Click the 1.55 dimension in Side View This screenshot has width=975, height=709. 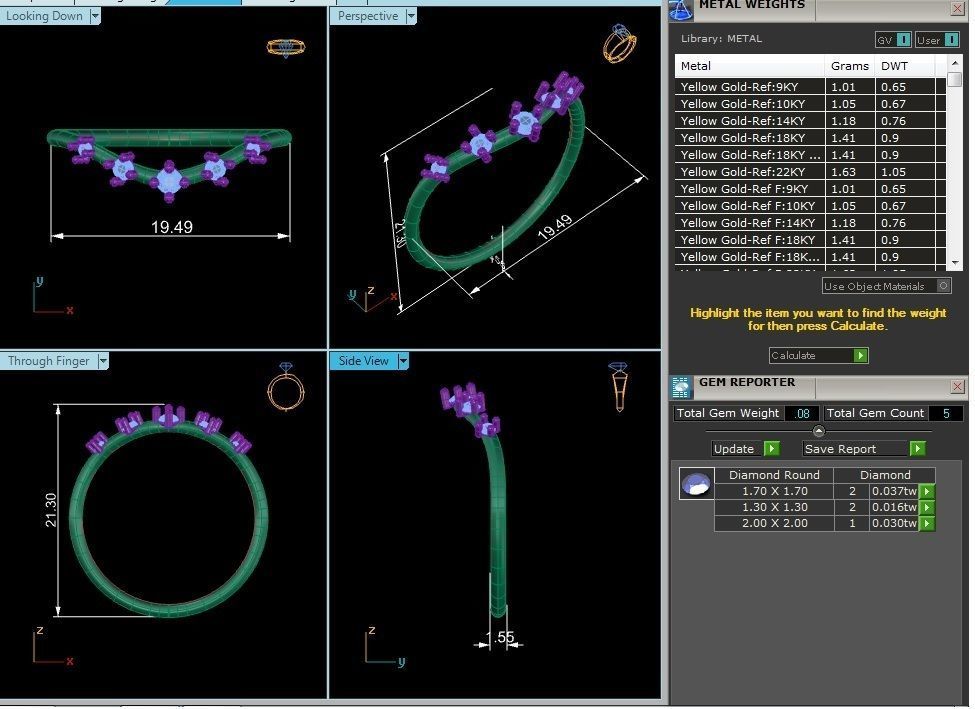click(500, 637)
